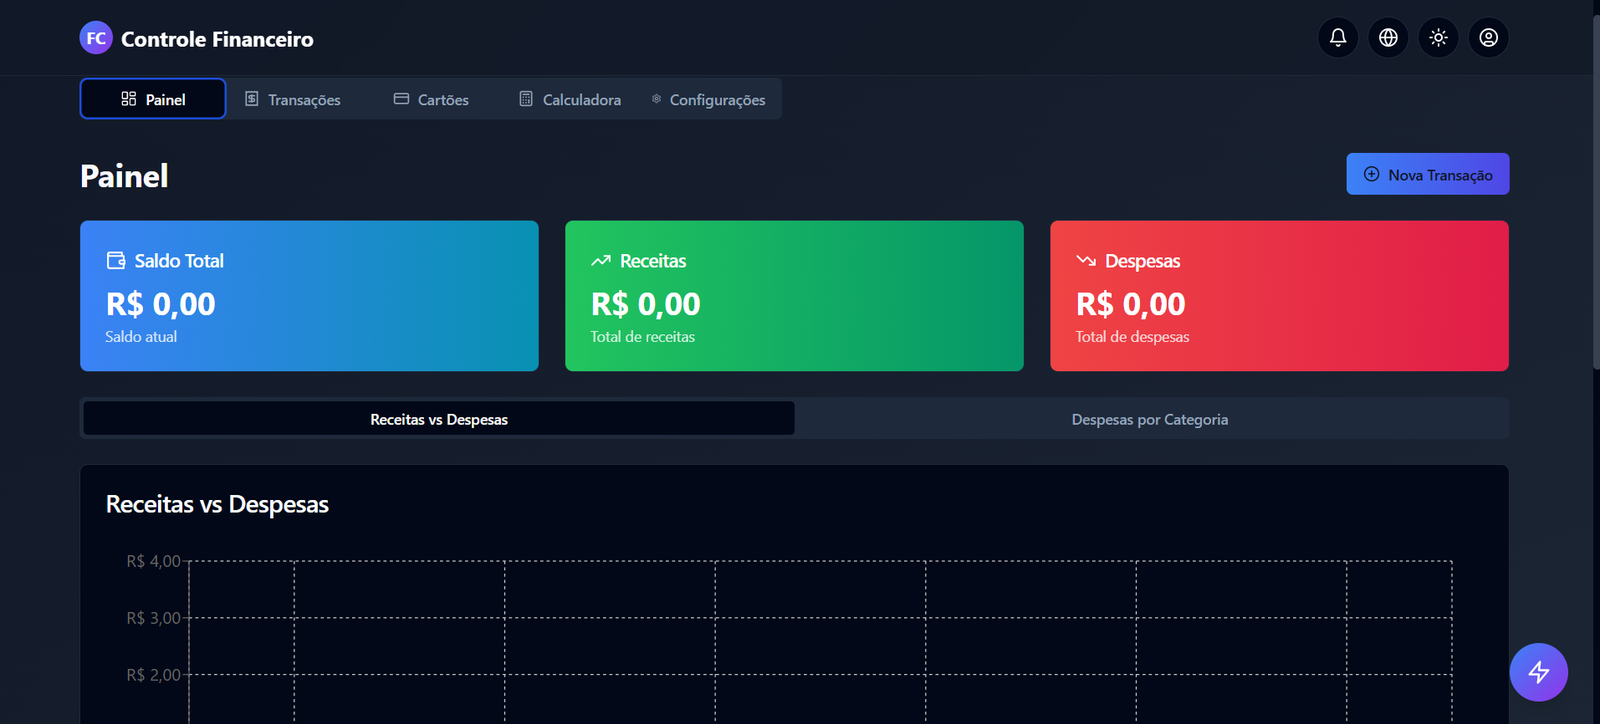Select the Receitas vs Despesas chart toggle
The image size is (1600, 724).
pyautogui.click(x=439, y=419)
